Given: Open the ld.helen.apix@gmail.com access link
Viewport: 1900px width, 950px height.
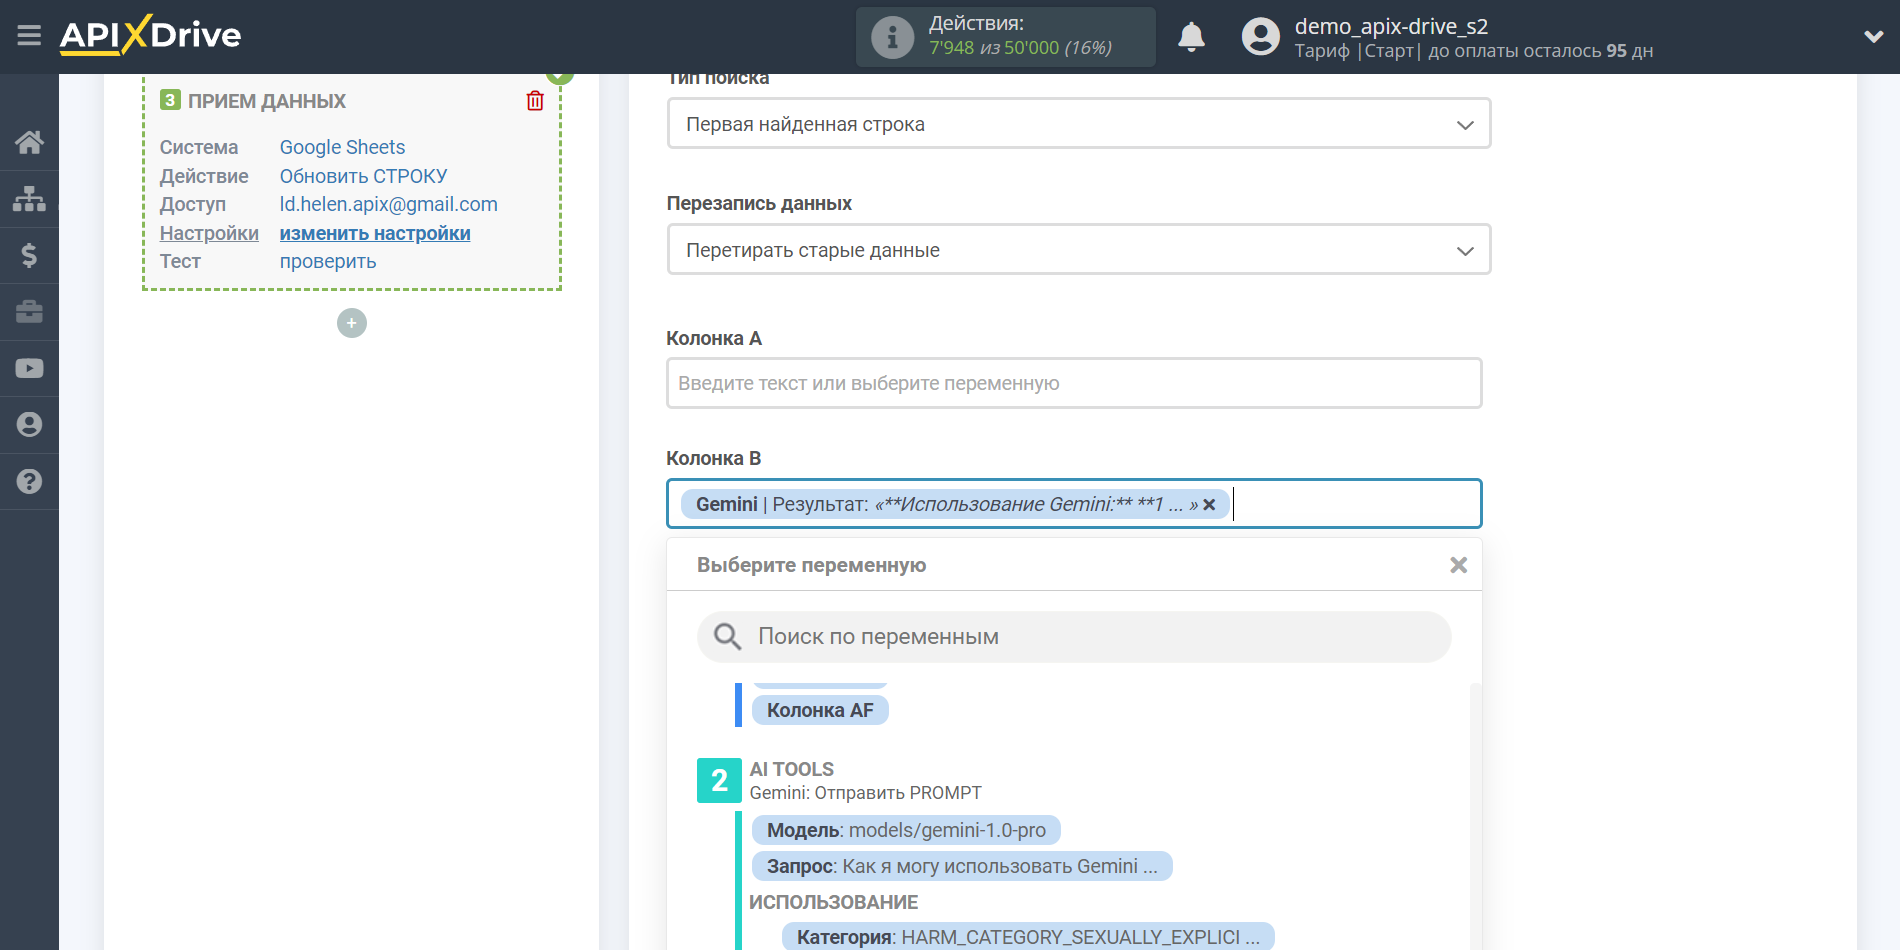Looking at the screenshot, I should click(x=388, y=204).
